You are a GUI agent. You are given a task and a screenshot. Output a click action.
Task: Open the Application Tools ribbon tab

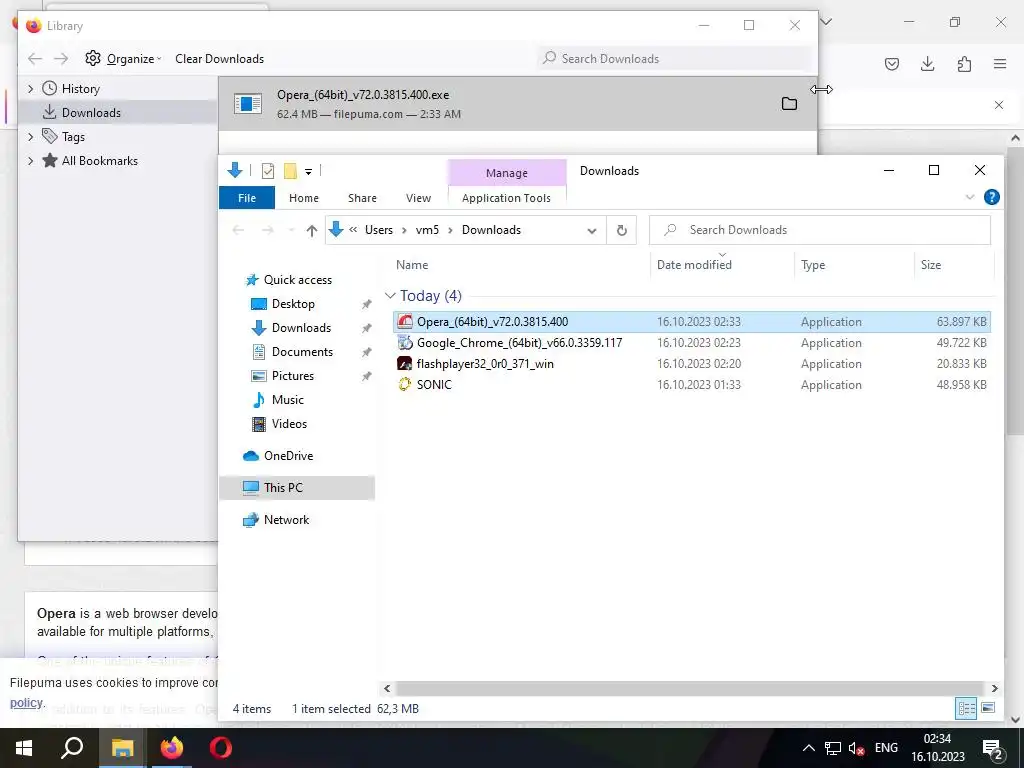click(x=506, y=198)
